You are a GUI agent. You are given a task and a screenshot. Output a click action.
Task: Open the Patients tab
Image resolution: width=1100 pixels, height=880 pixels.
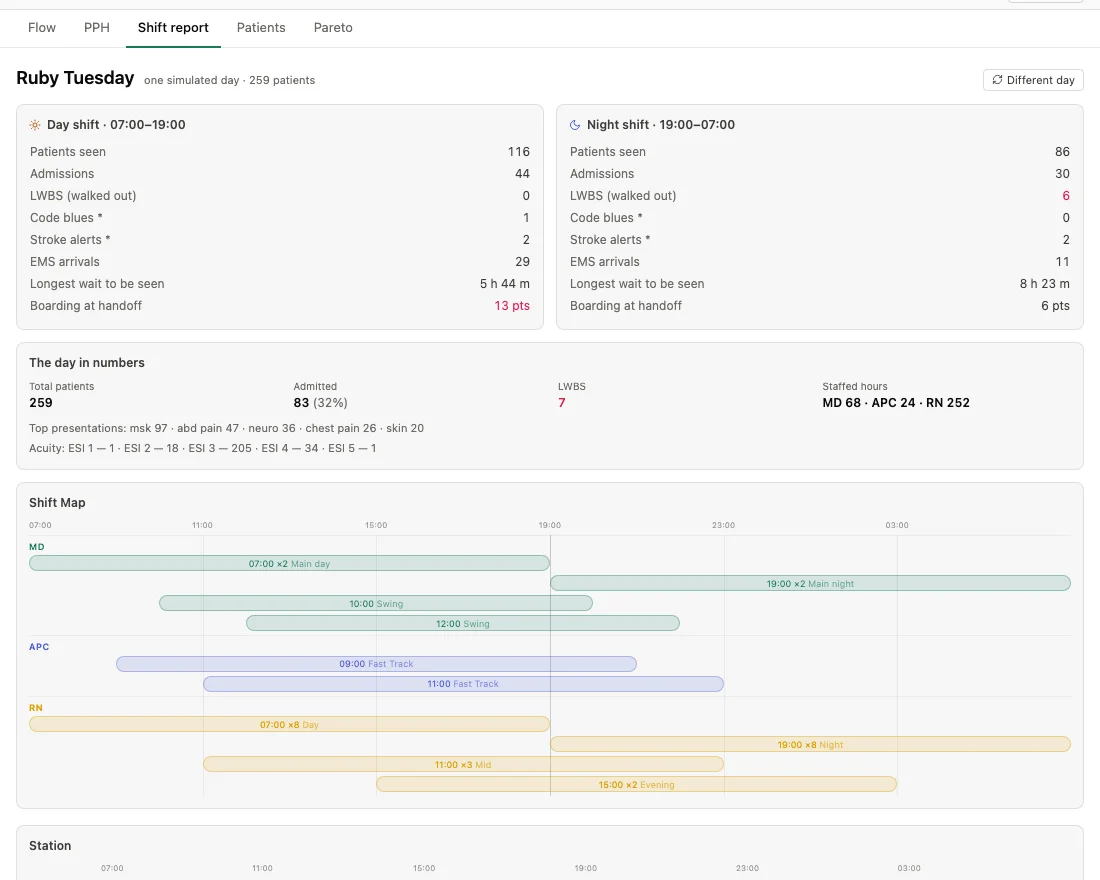click(x=261, y=27)
